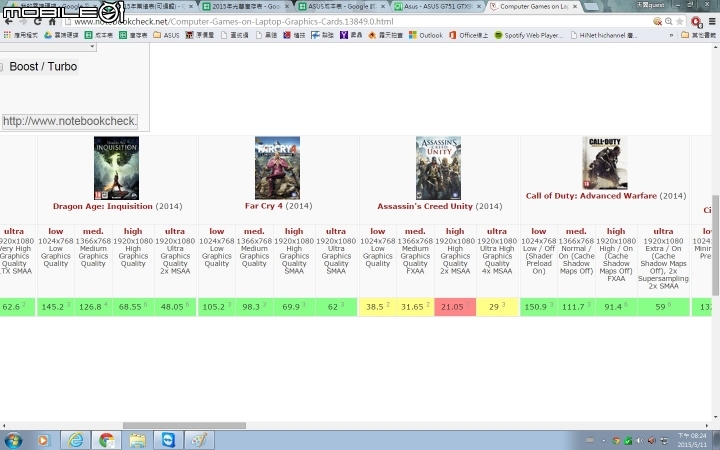
Task: Click the zoom magnifier icon in address bar
Action: click(x=669, y=22)
